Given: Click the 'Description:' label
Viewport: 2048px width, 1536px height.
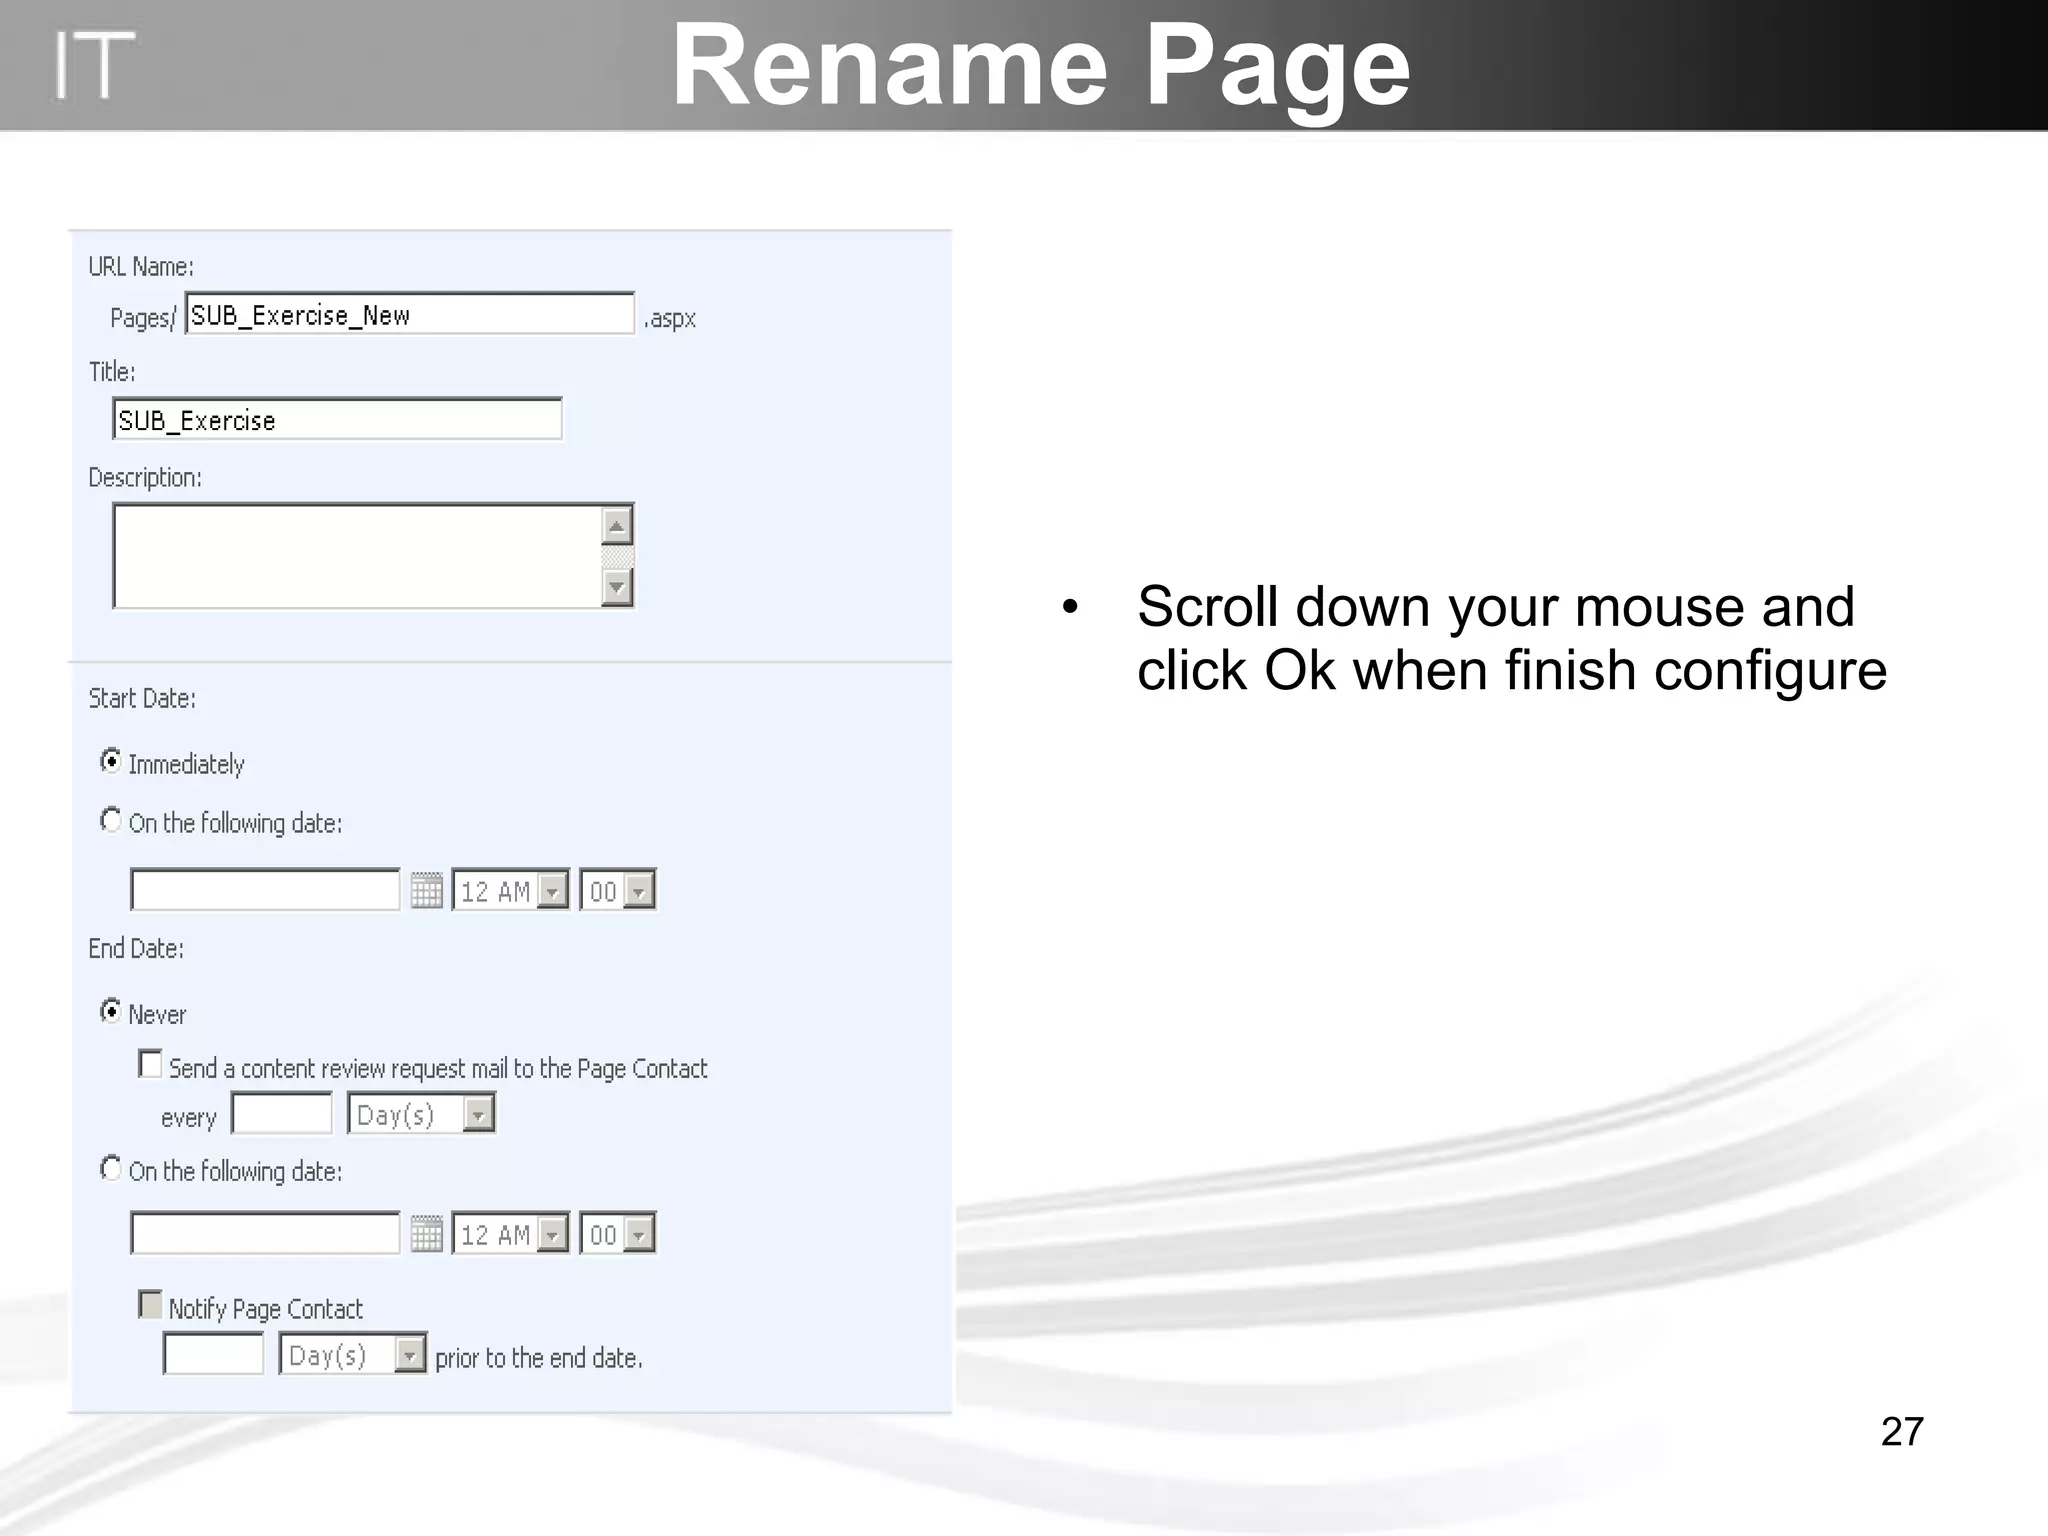Looking at the screenshot, I should (145, 478).
